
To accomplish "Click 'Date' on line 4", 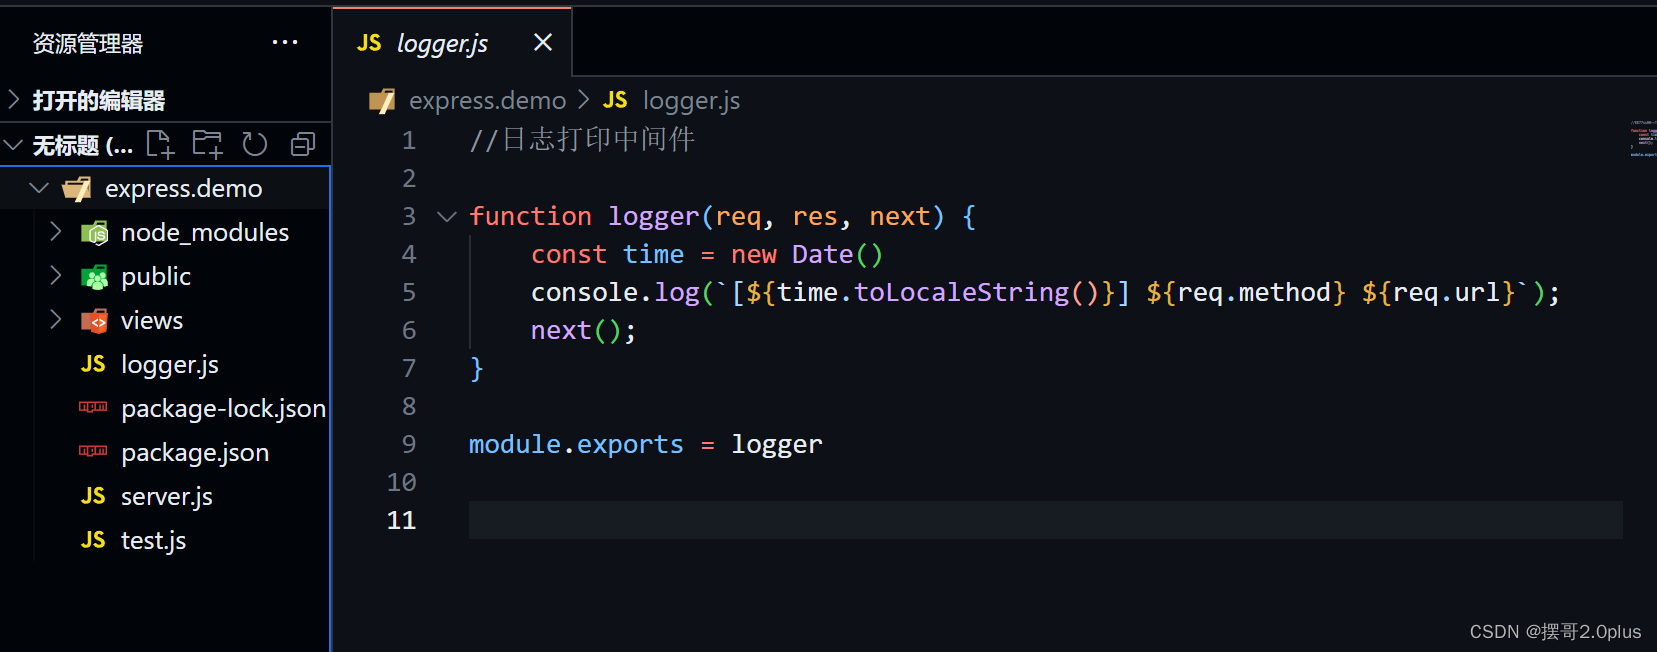I will coord(823,254).
